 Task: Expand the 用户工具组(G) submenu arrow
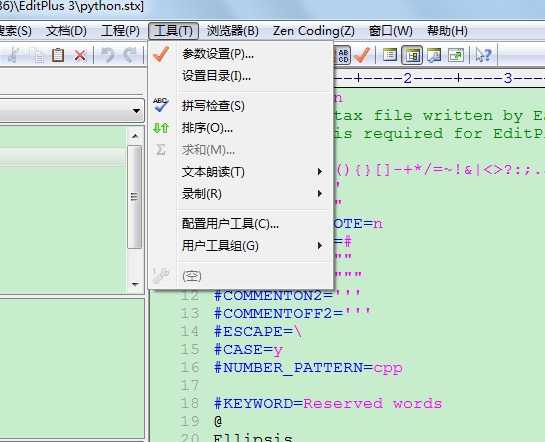(320, 246)
